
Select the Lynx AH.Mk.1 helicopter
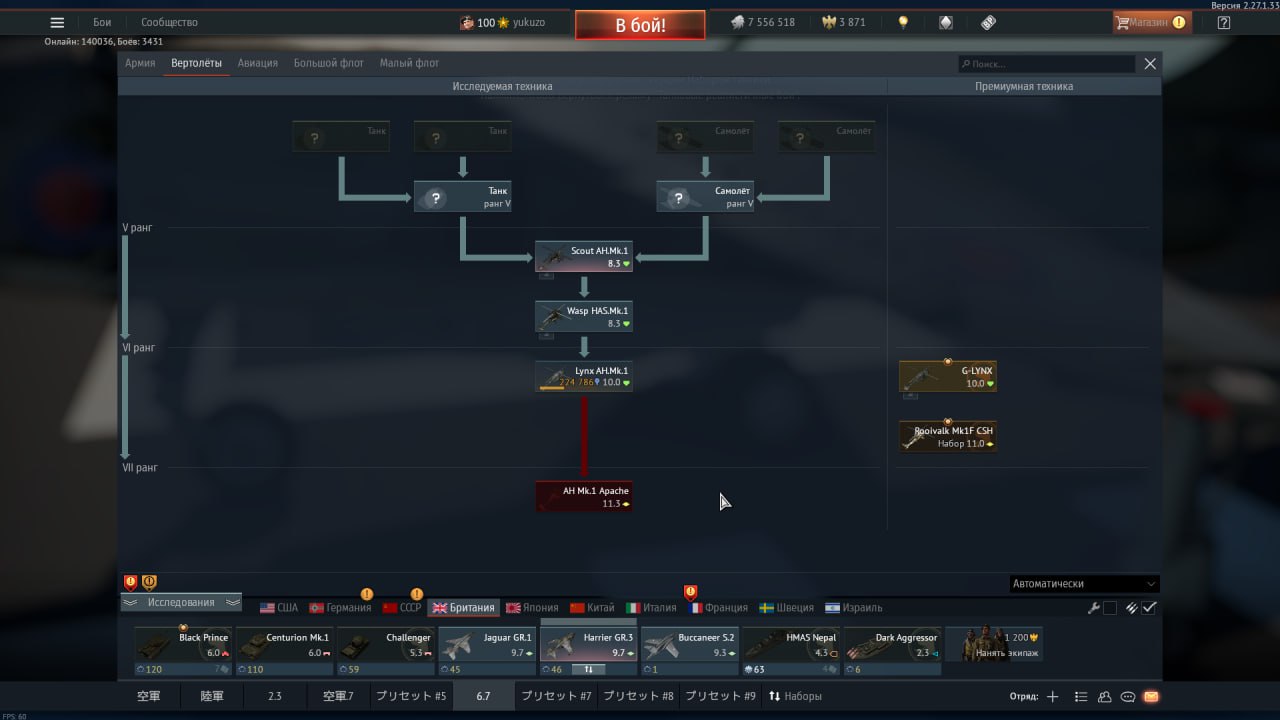coord(584,376)
